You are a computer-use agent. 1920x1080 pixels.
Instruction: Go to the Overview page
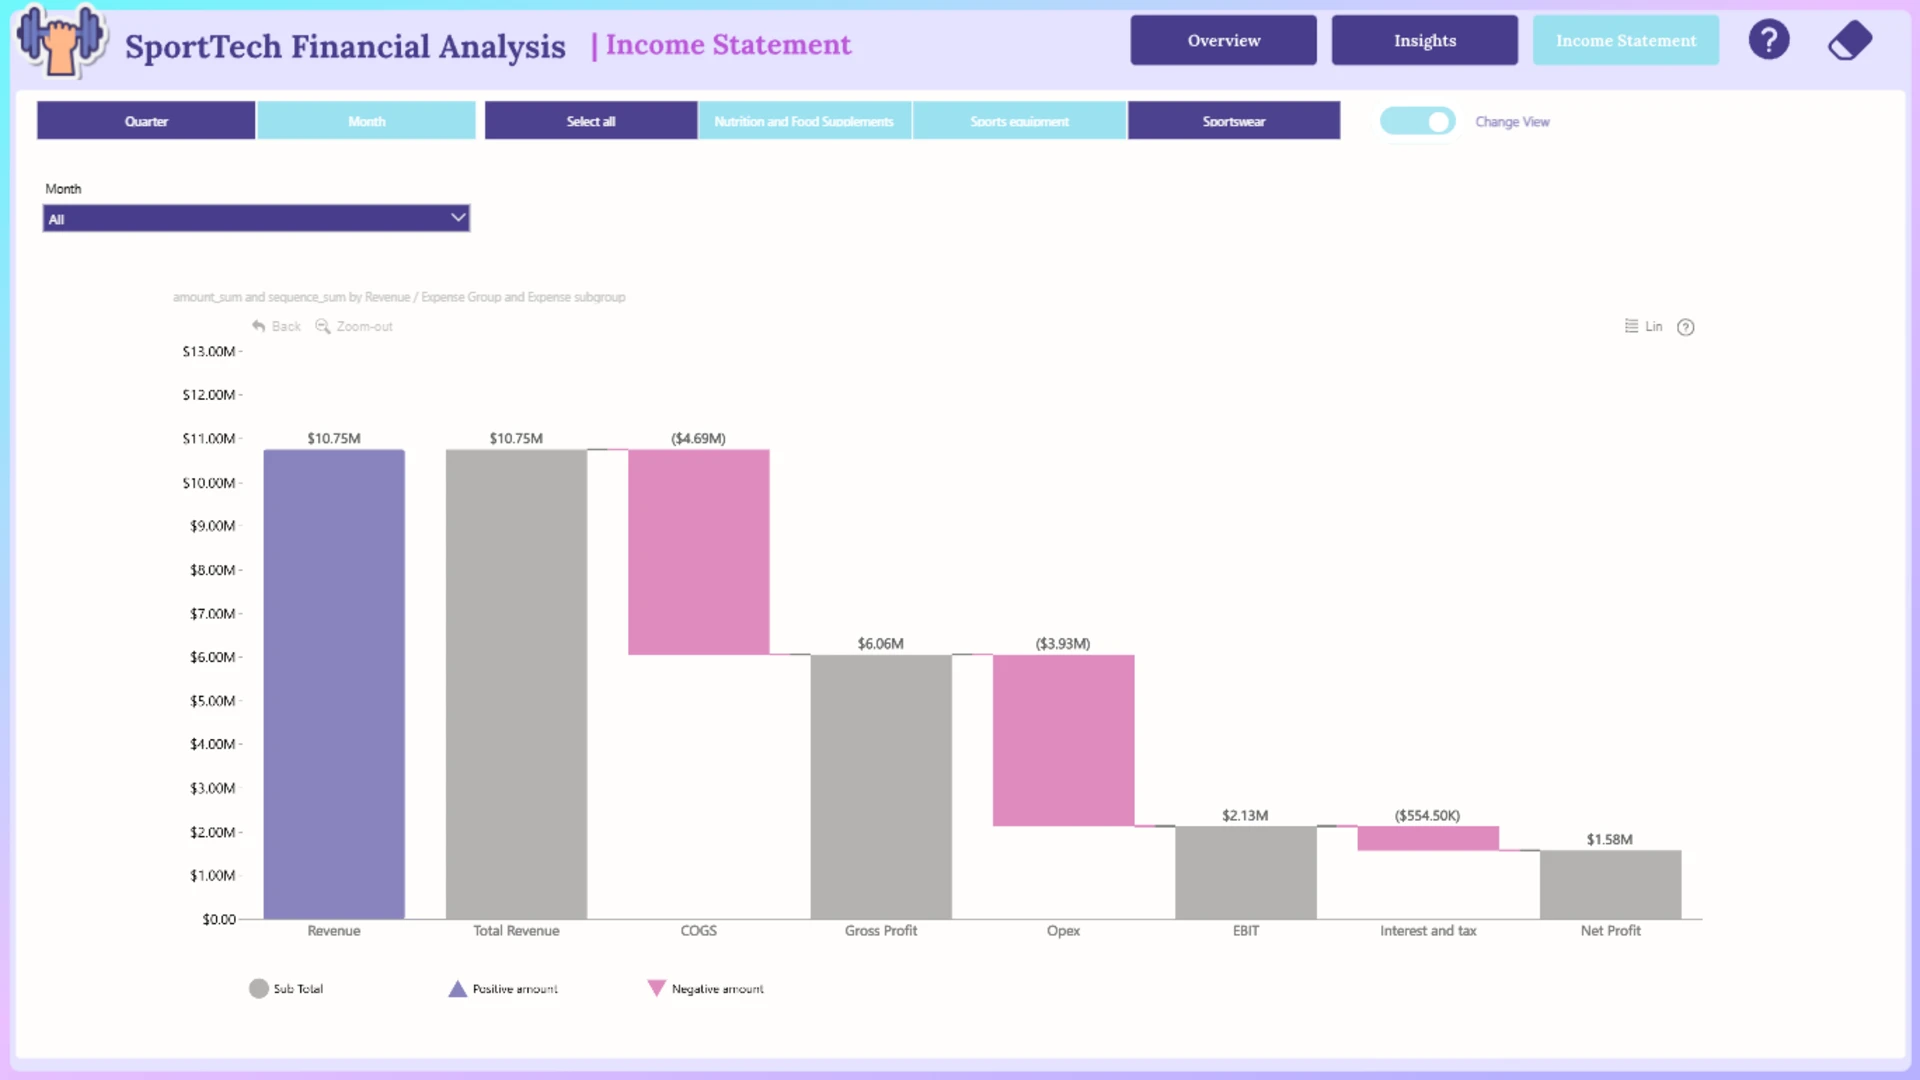click(x=1223, y=40)
